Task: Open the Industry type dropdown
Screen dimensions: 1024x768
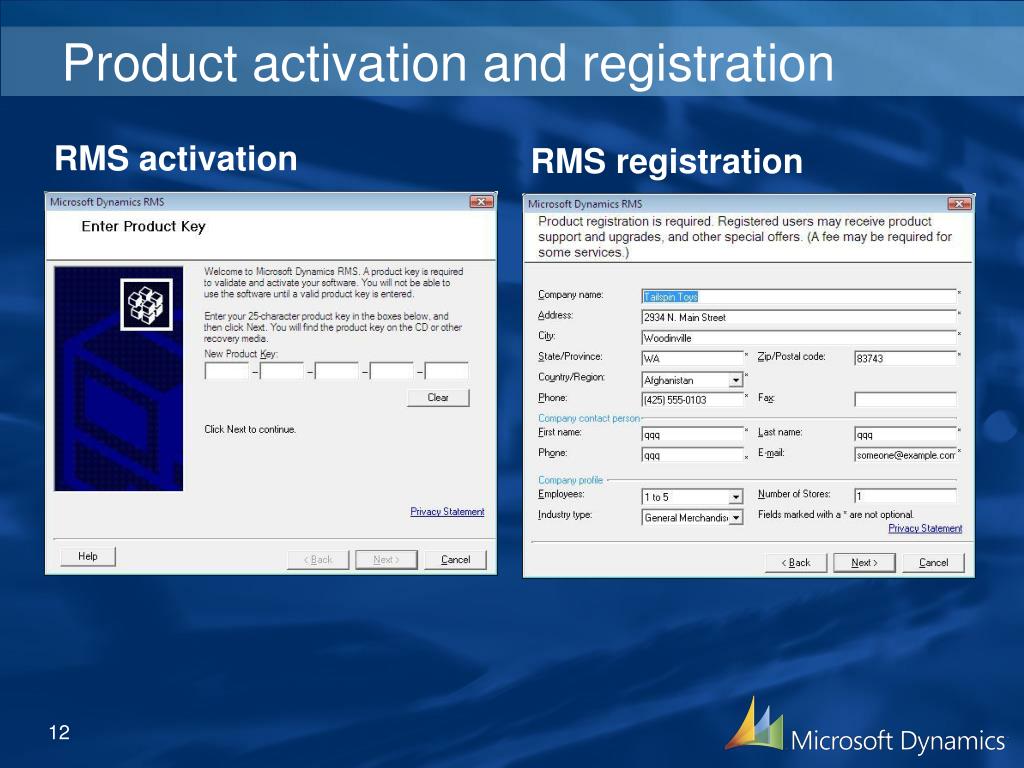Action: click(x=735, y=518)
